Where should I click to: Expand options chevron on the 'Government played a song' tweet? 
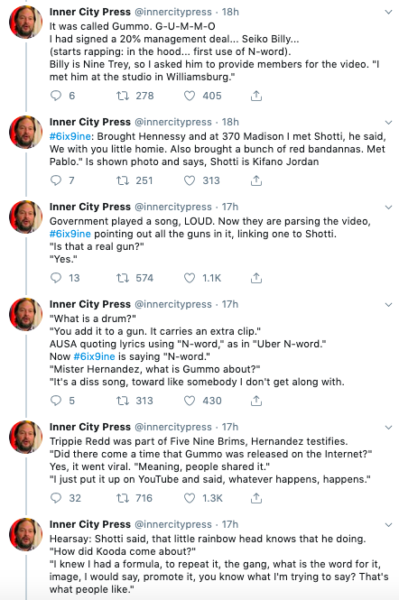pyautogui.click(x=388, y=207)
